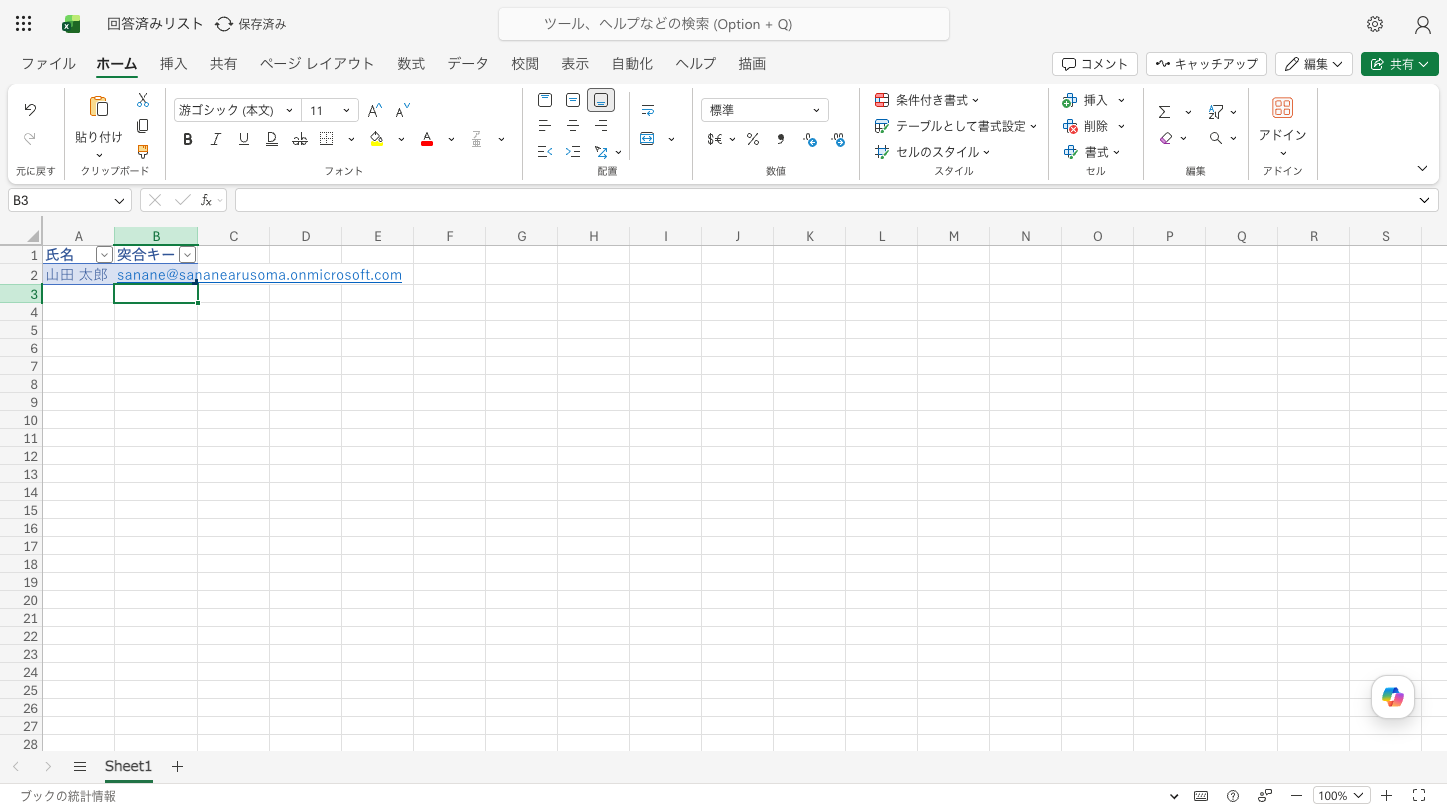The image size is (1447, 806).
Task: Click the Excel logo icon
Action: [x=71, y=24]
